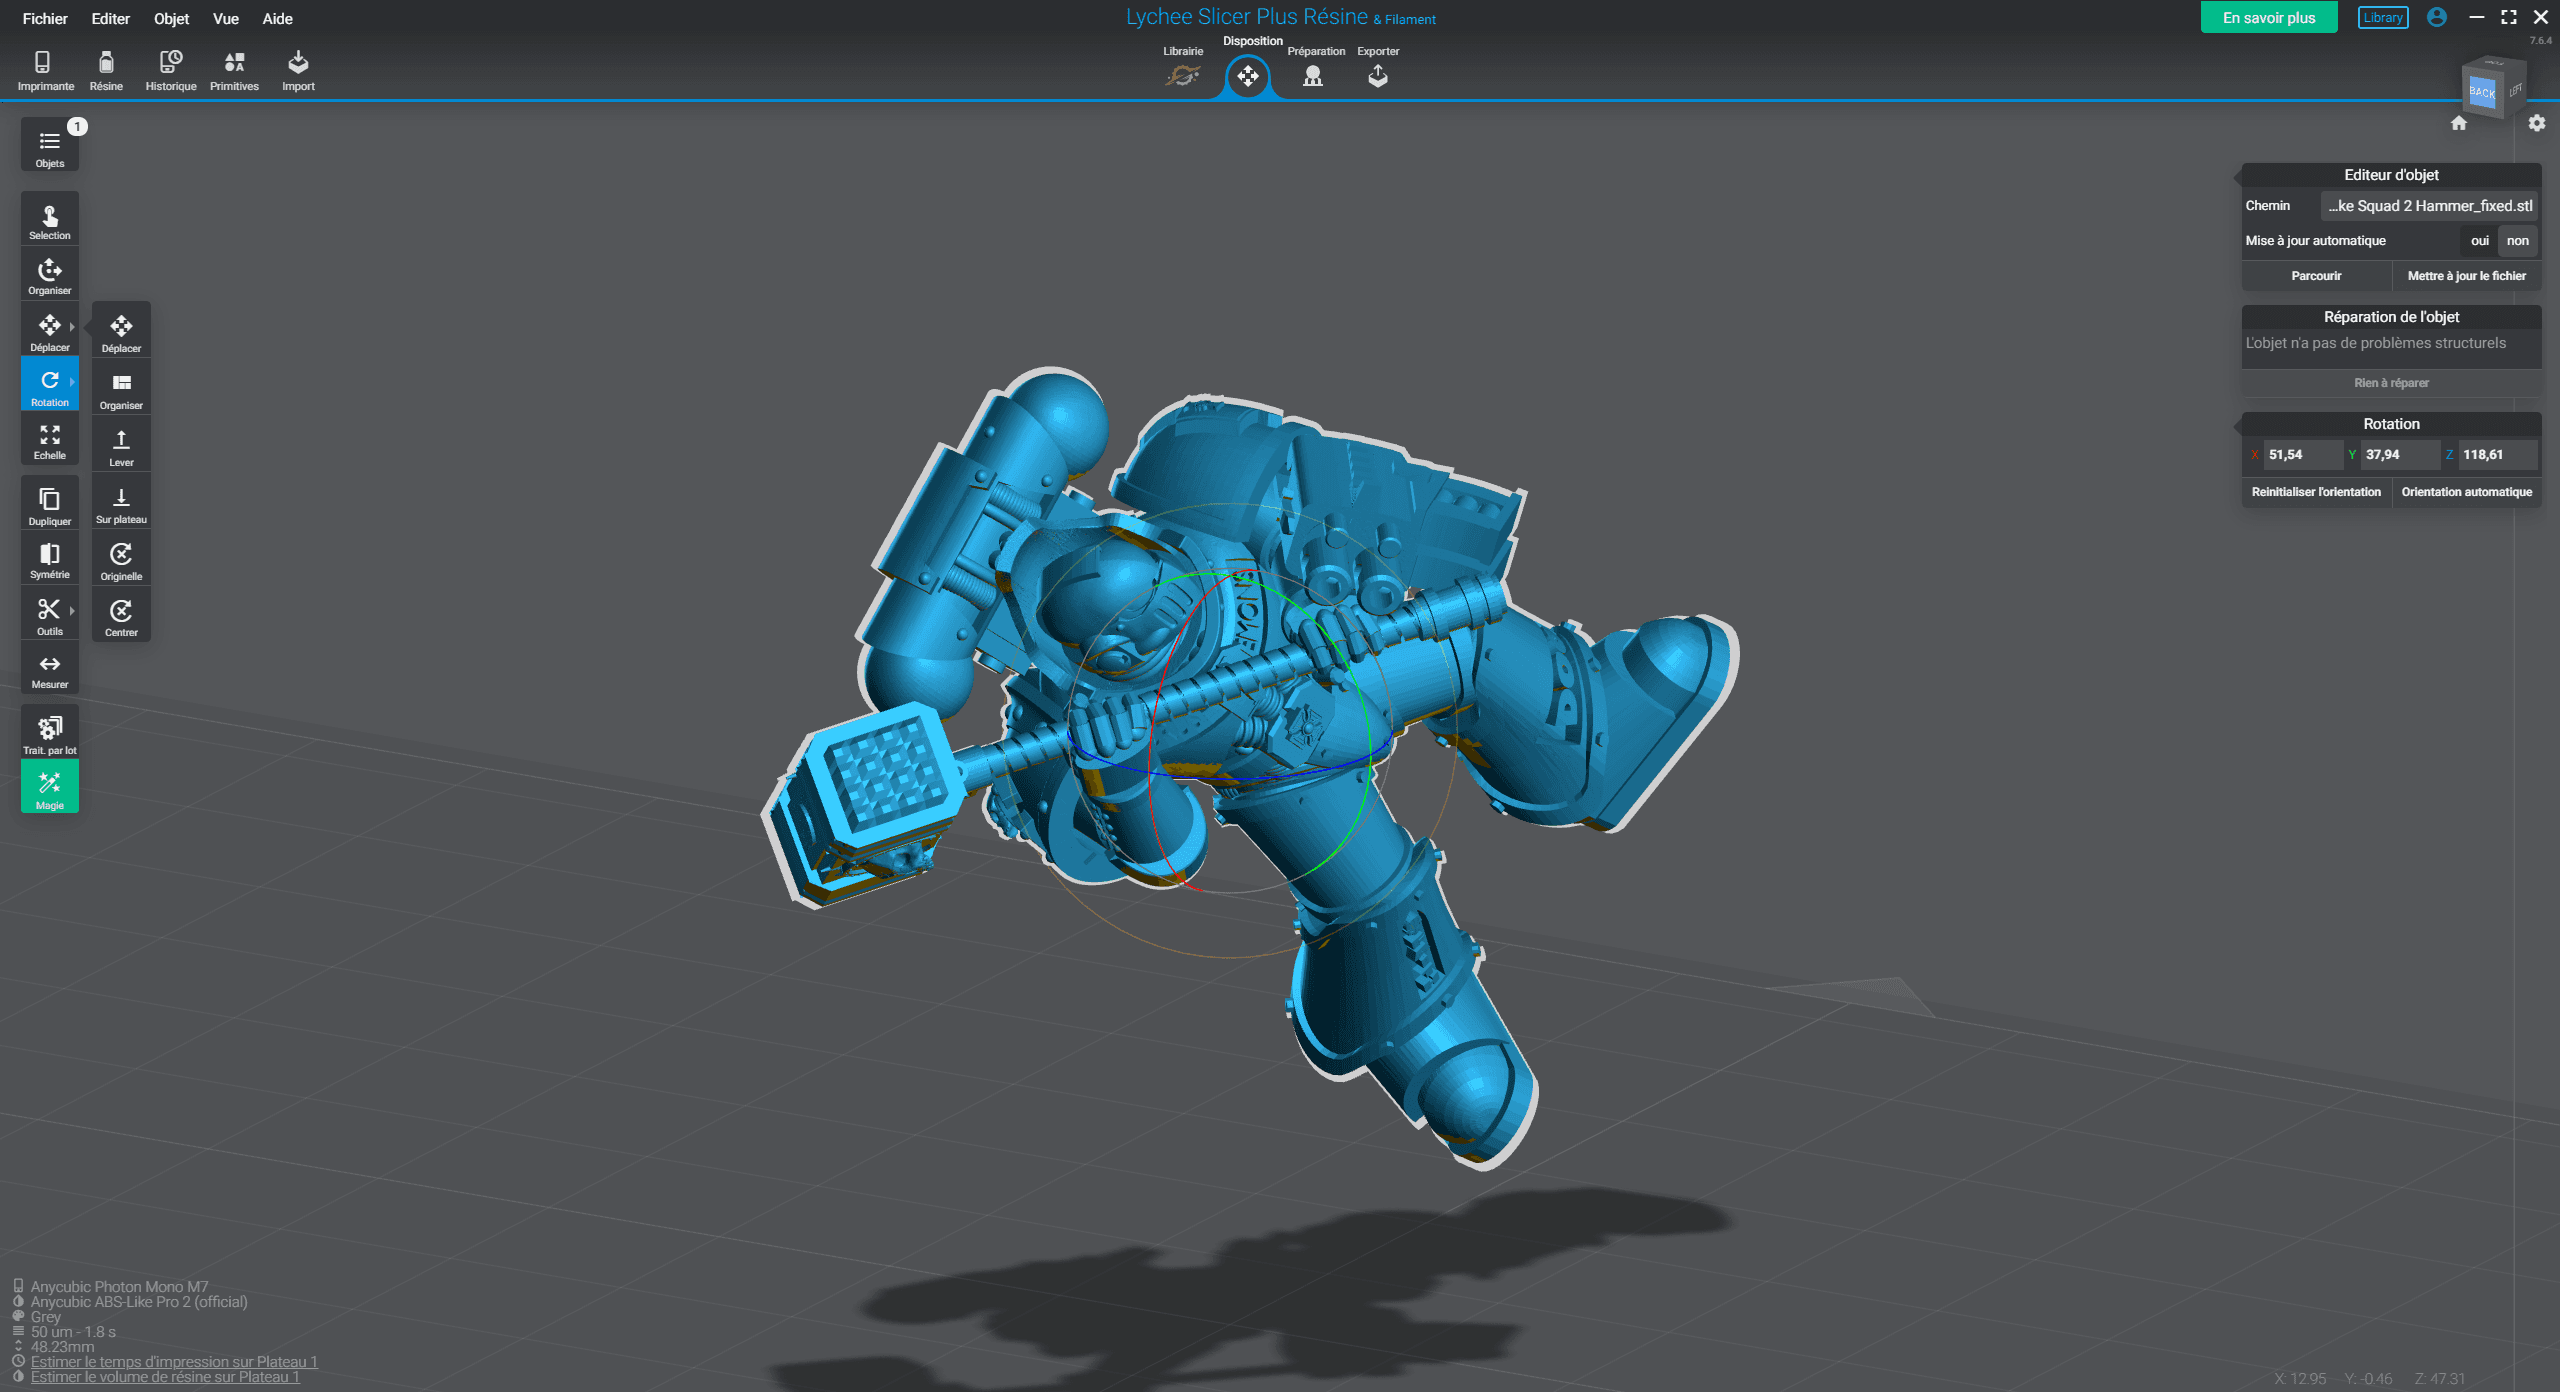Click the Dupliquer tool

[x=49, y=505]
